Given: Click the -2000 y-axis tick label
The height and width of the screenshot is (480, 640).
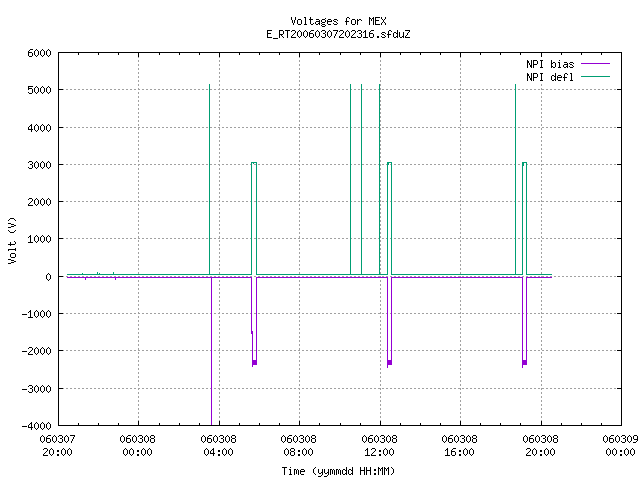Looking at the screenshot, I should point(37,351).
